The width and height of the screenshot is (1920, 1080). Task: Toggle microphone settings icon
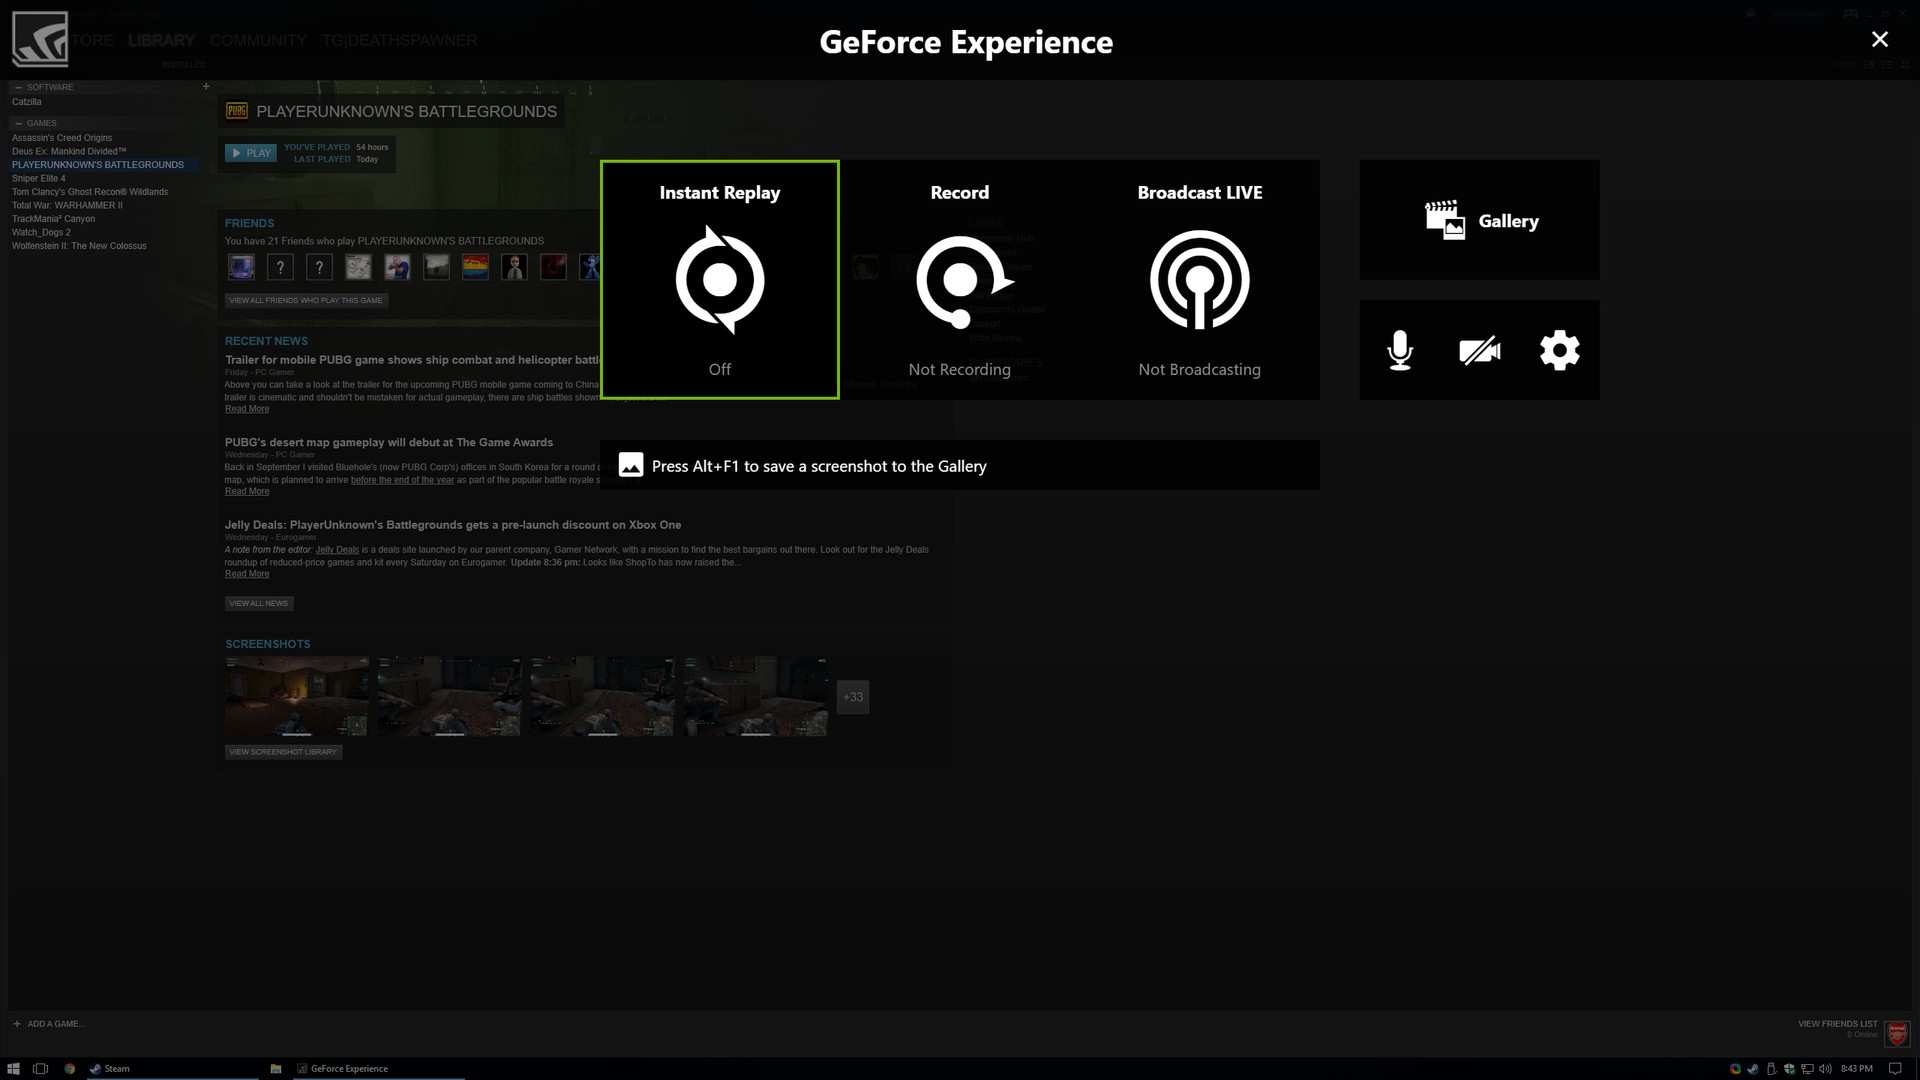click(1399, 349)
